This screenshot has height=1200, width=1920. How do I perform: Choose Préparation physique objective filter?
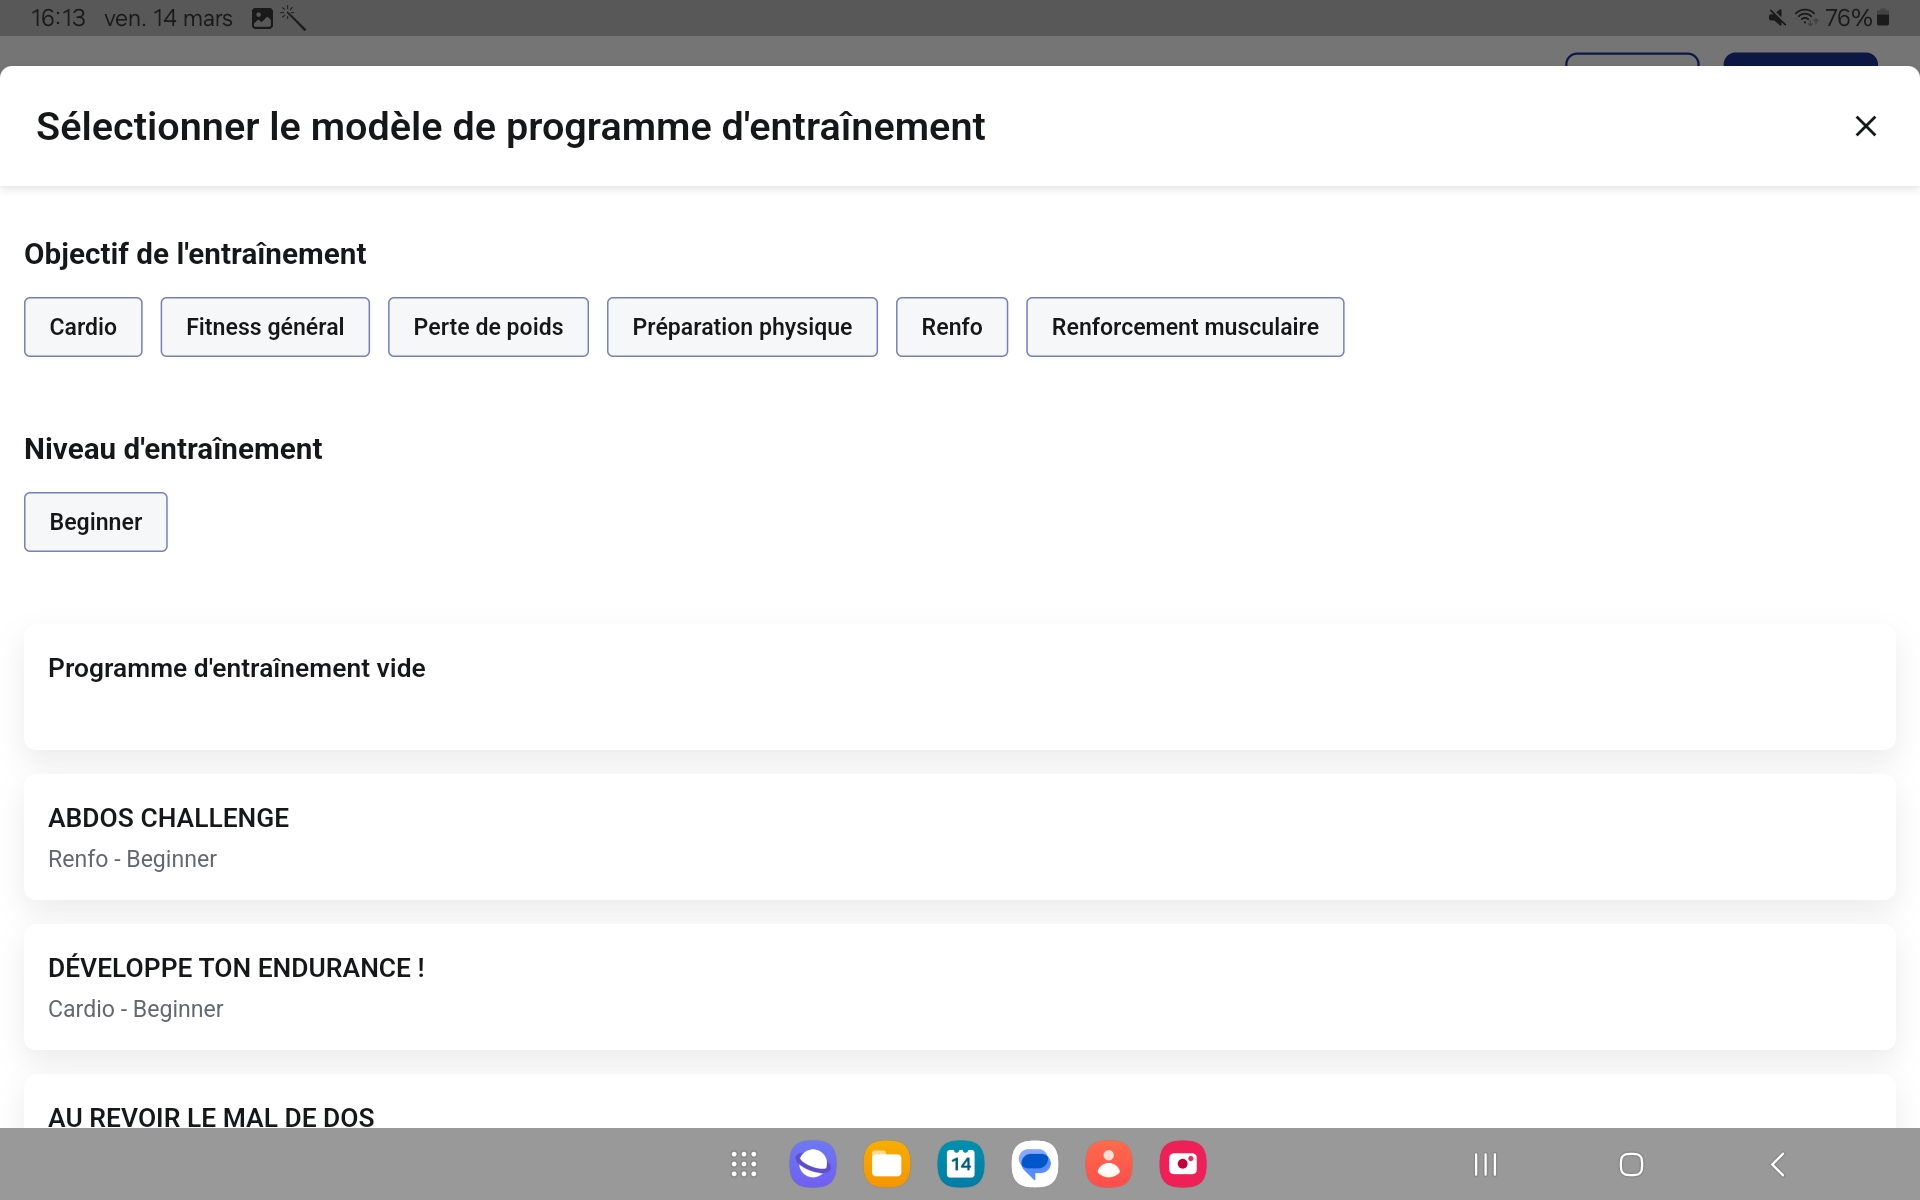(742, 327)
